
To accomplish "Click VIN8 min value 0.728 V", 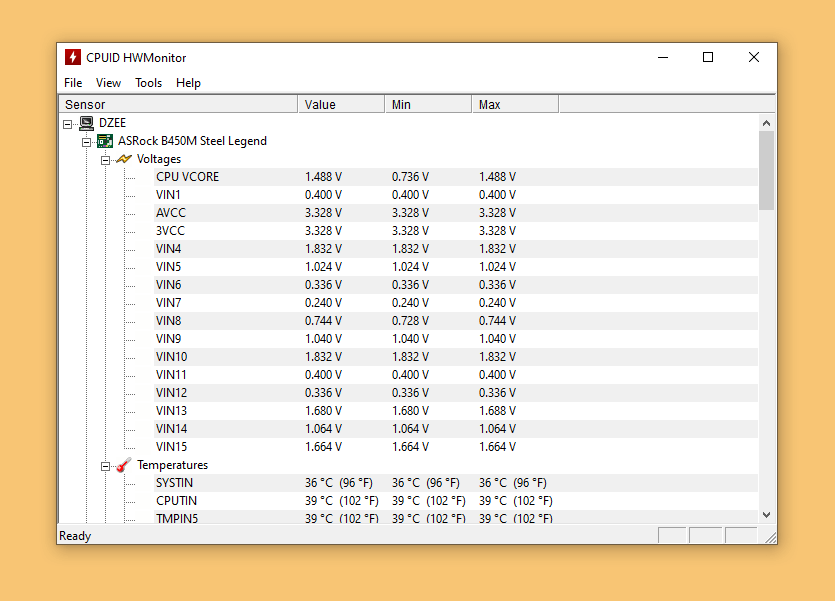I will pyautogui.click(x=411, y=321).
